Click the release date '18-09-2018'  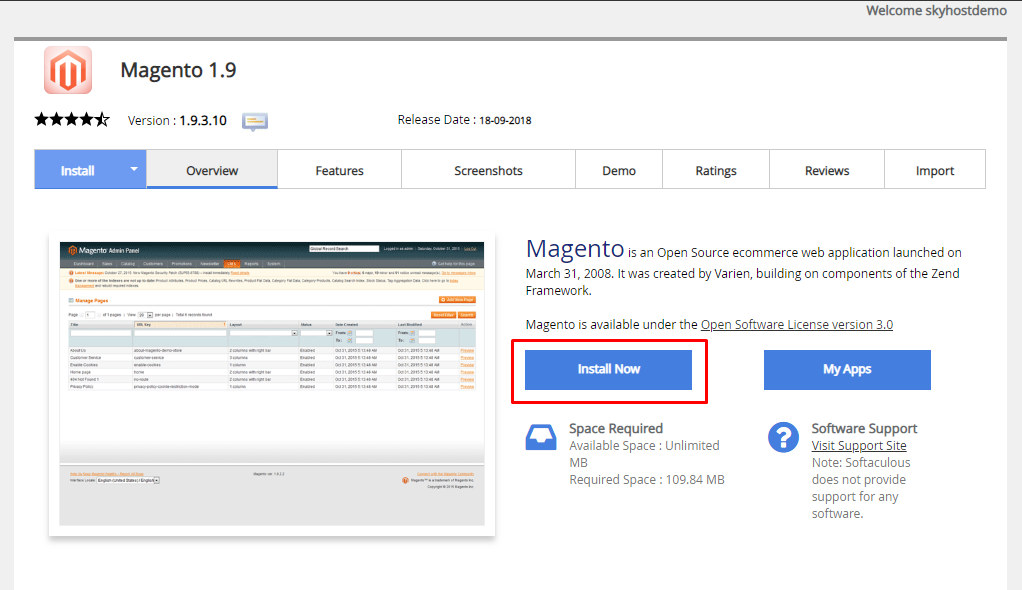(x=505, y=120)
